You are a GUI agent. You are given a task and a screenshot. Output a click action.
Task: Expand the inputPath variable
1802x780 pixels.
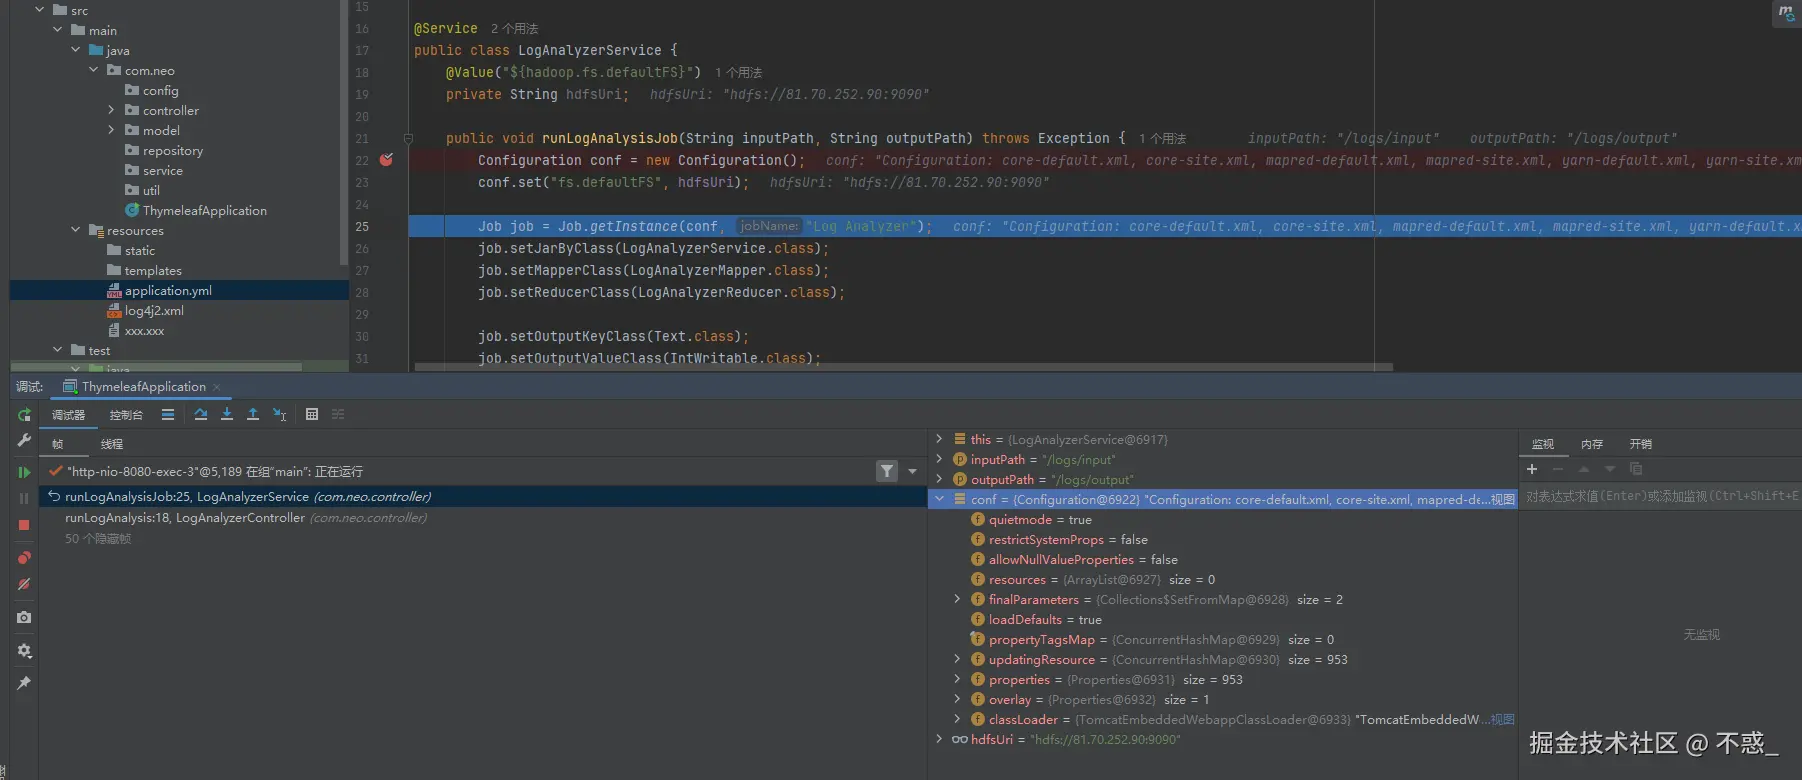(939, 459)
